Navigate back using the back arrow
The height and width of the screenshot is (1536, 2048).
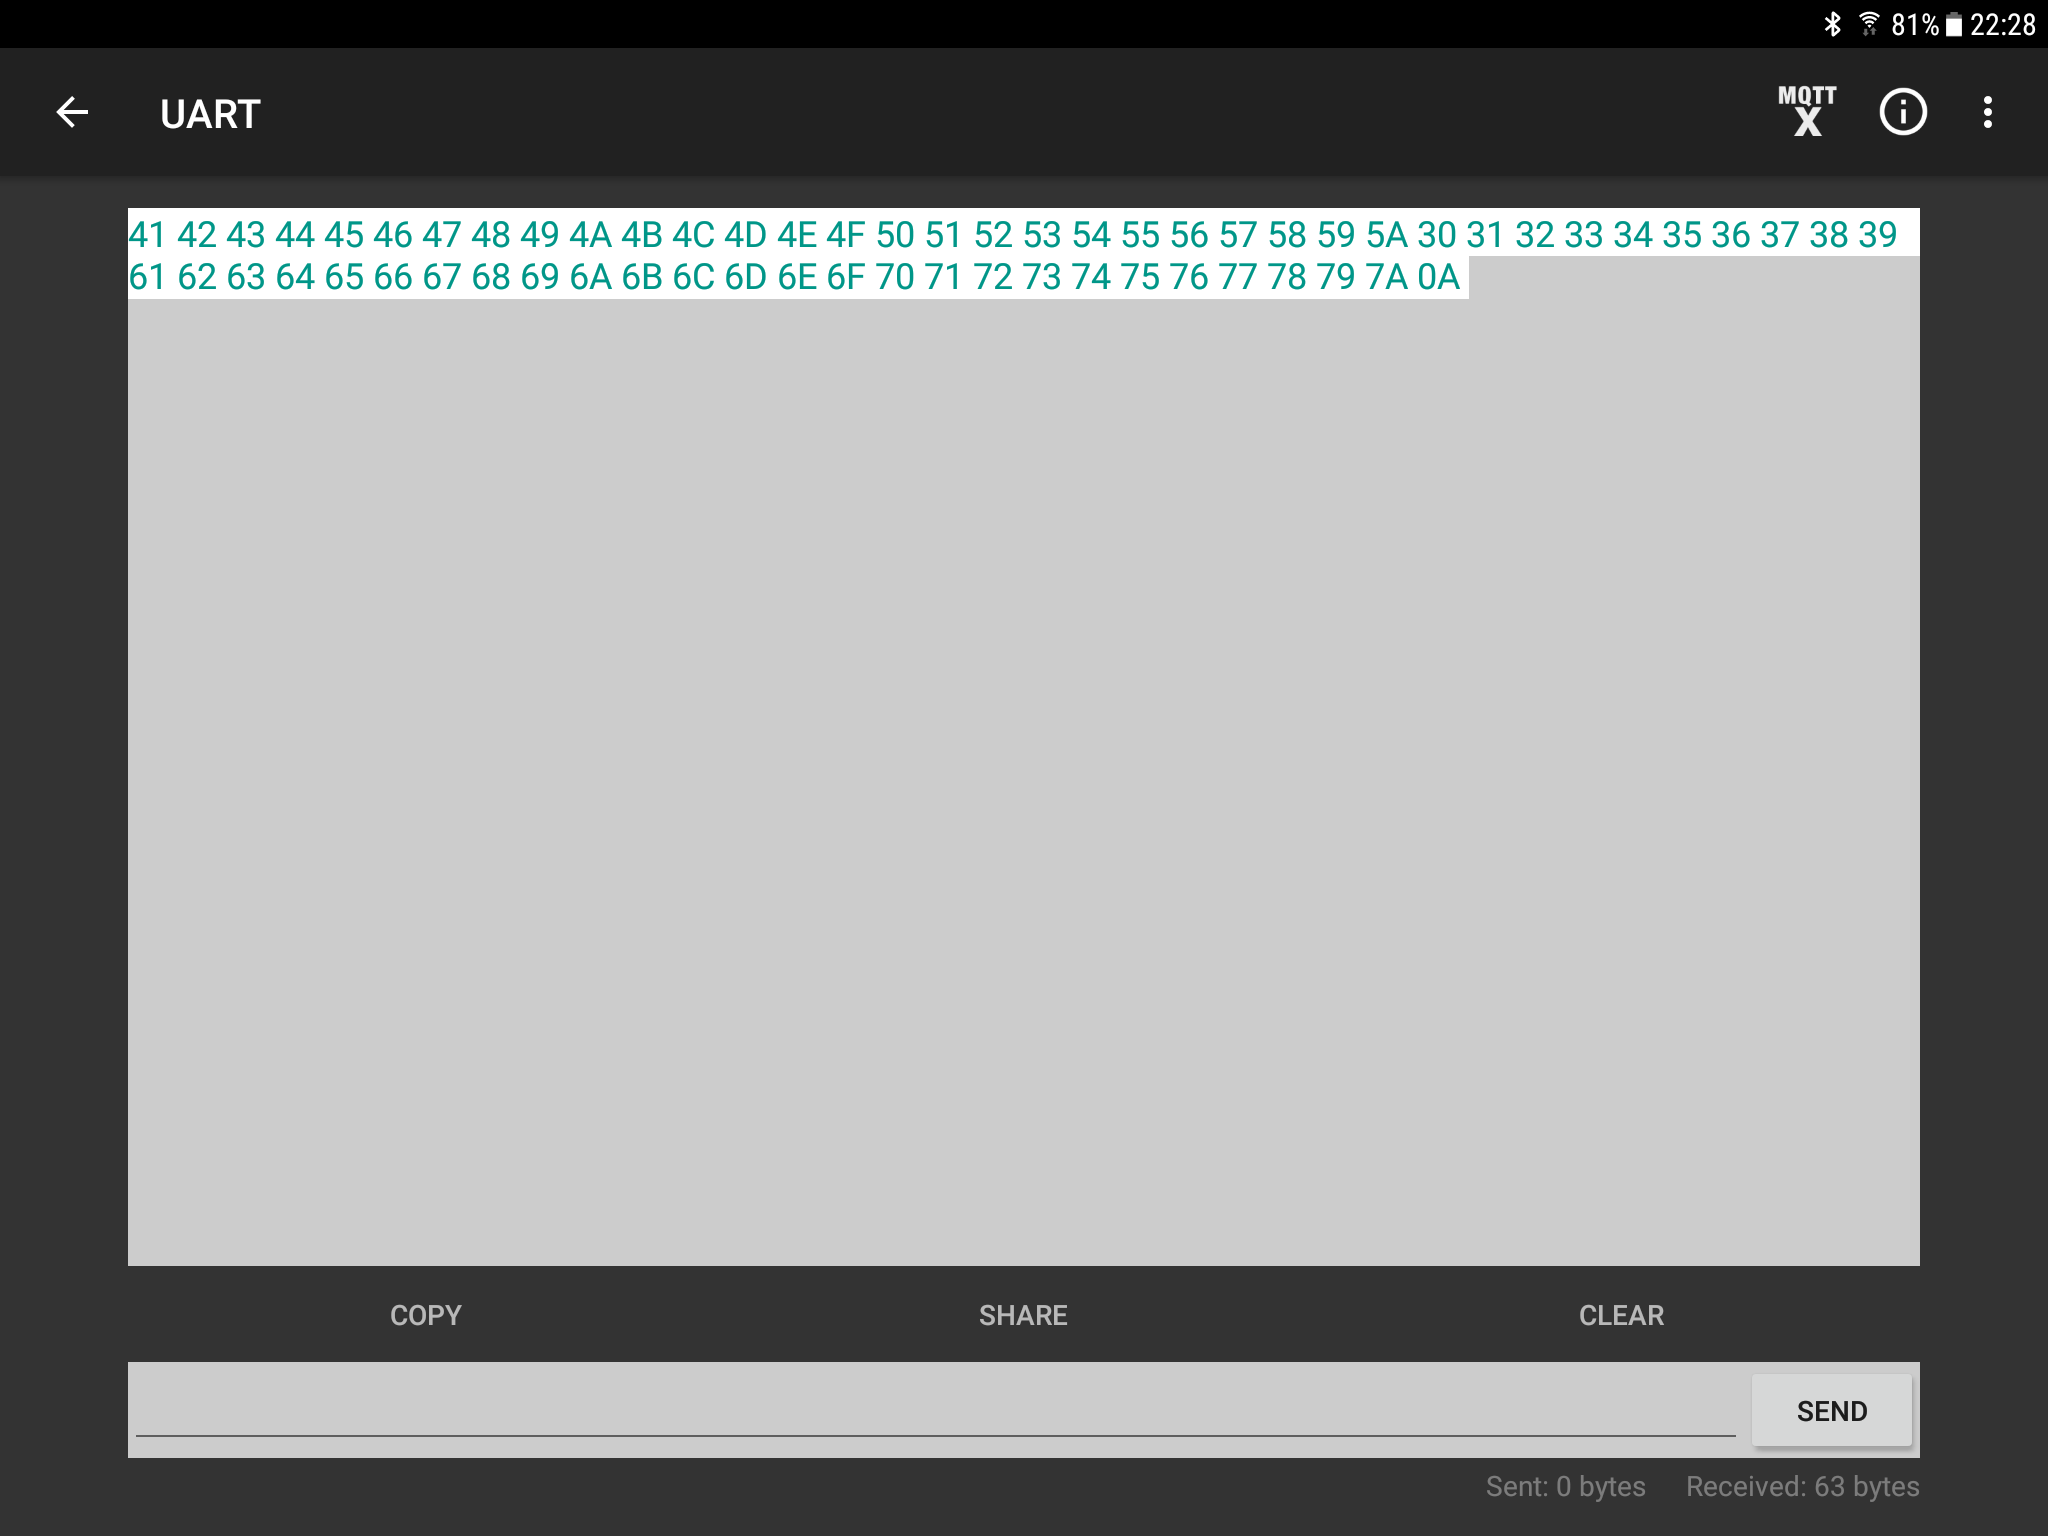click(x=73, y=111)
